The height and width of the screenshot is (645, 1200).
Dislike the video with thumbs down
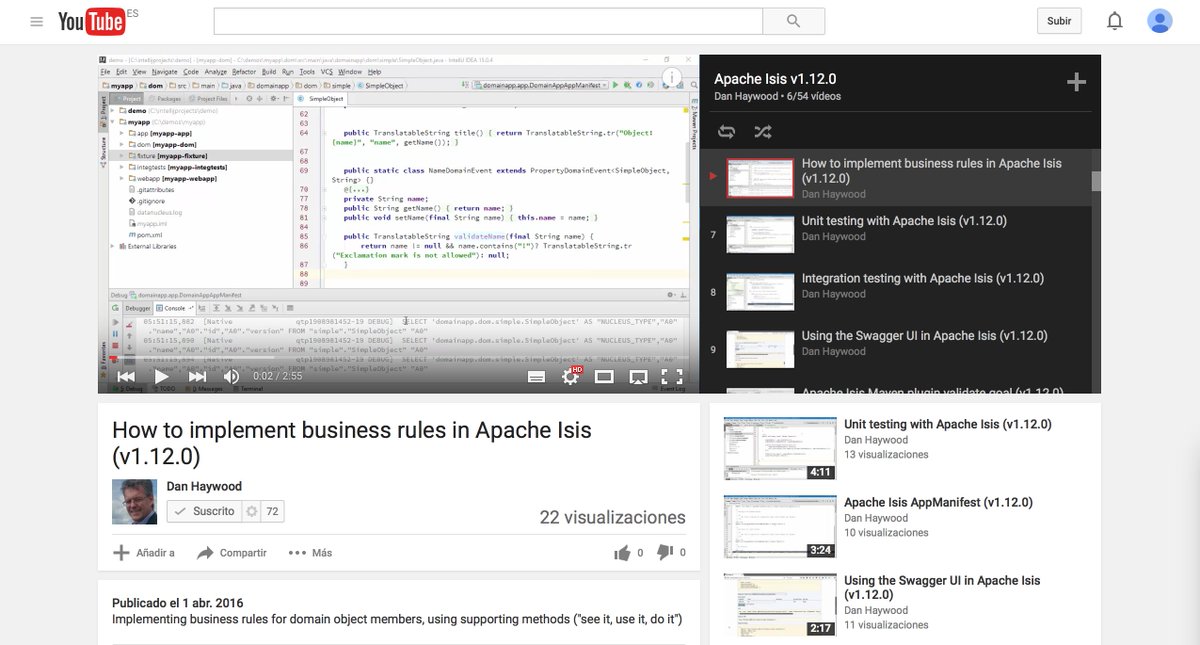pos(666,552)
